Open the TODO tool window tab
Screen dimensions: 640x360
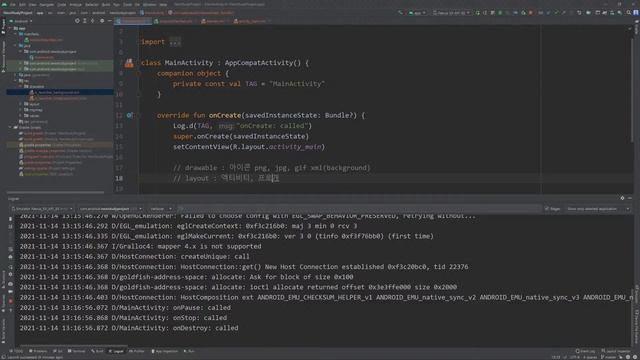(x=17, y=351)
